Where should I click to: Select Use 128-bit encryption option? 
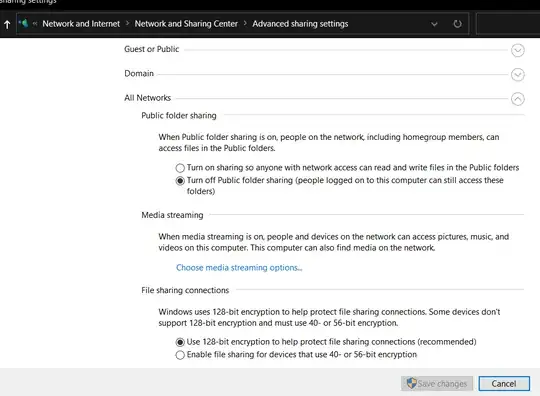180,342
